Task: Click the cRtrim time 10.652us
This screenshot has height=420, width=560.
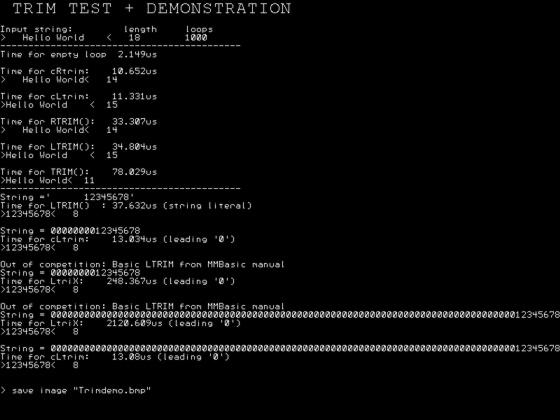Action: point(134,71)
